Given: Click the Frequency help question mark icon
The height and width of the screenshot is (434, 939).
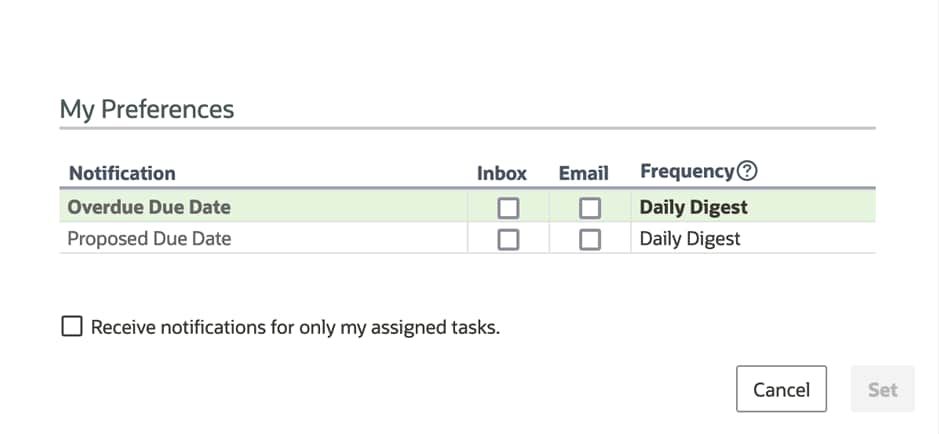Looking at the screenshot, I should 747,171.
